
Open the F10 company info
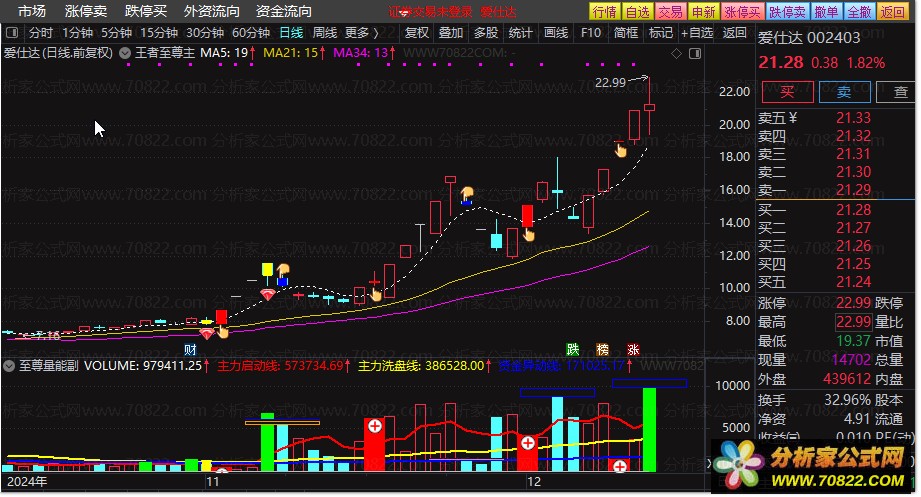coord(591,33)
